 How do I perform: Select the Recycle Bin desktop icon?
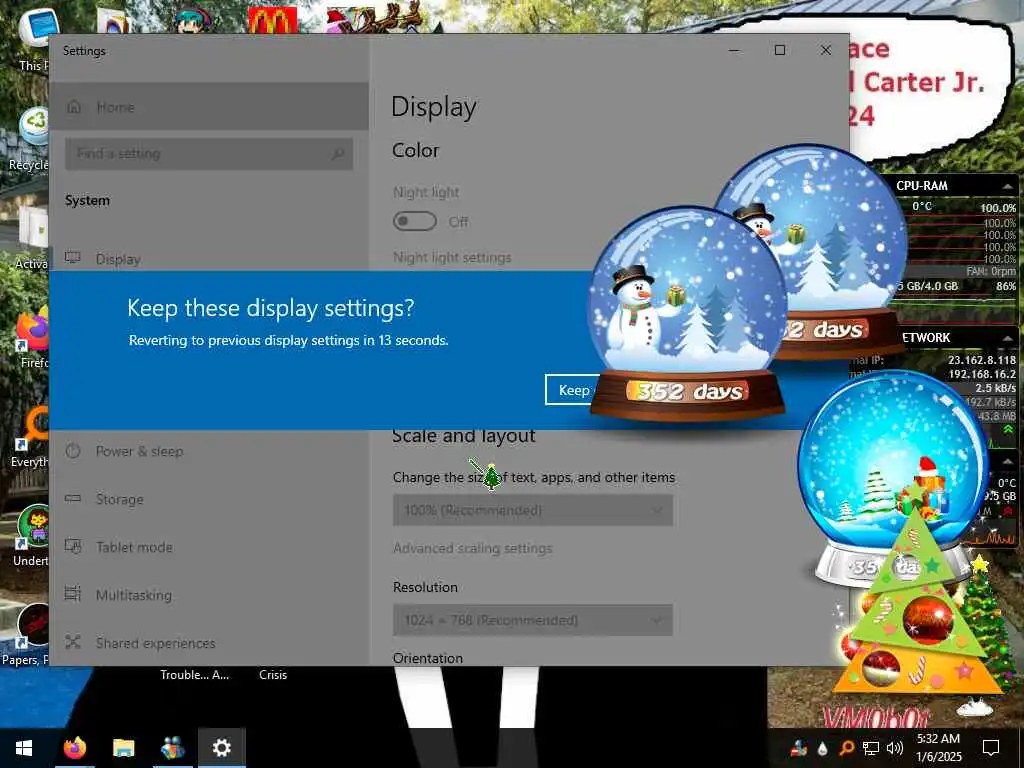pos(33,138)
